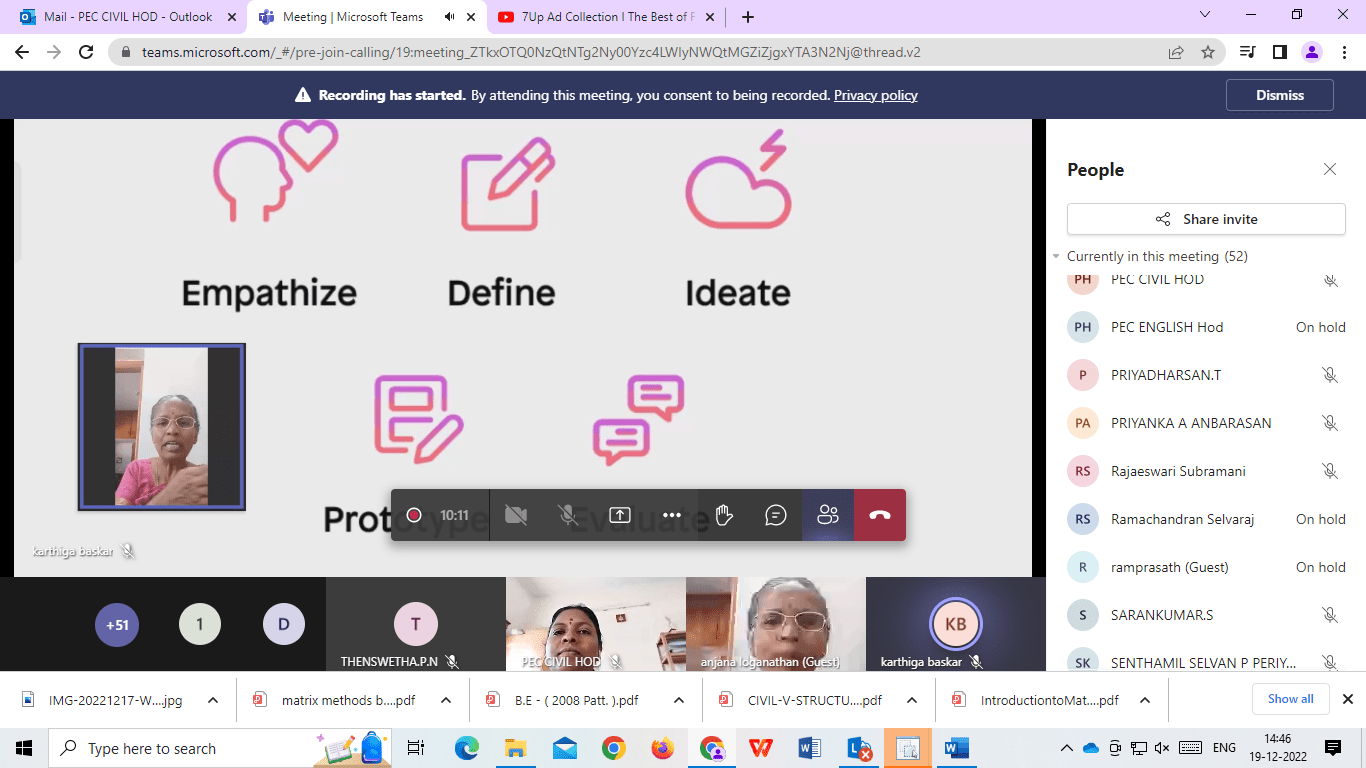Toggle mute icon next to PRIYADHARSAN.T
This screenshot has width=1366, height=768.
pyautogui.click(x=1329, y=375)
